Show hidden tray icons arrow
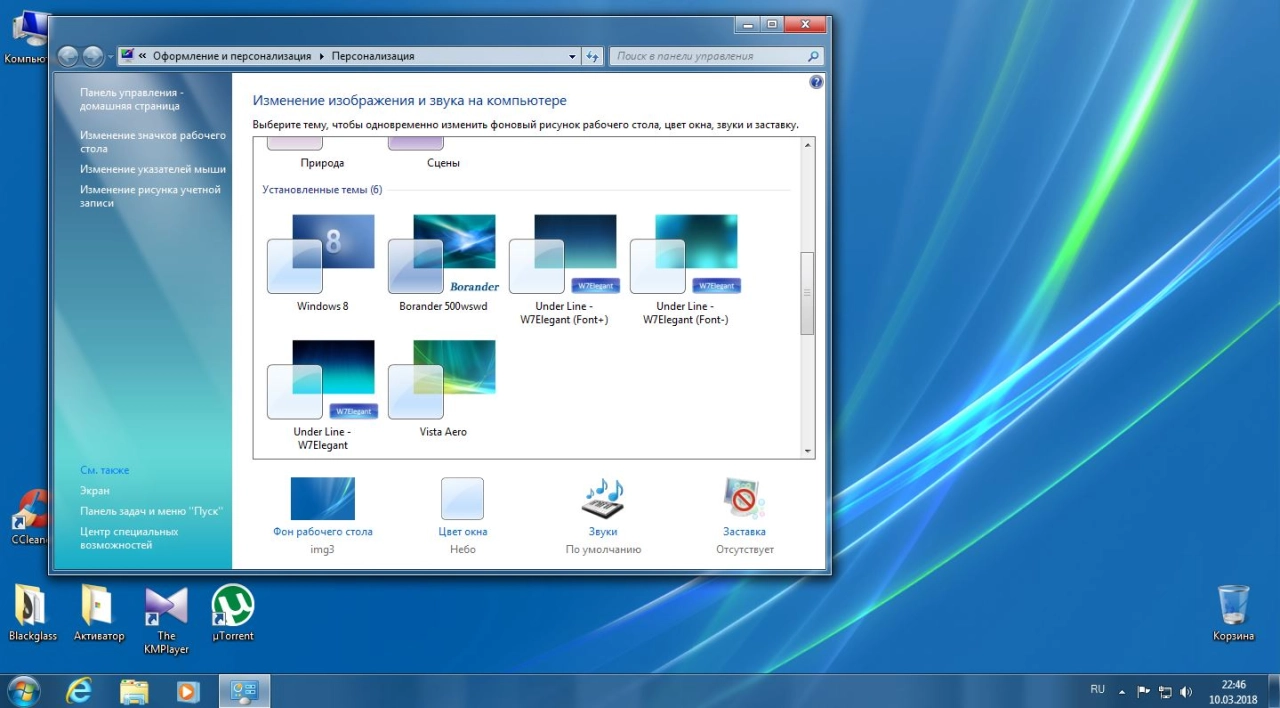The image size is (1280, 708). coord(1122,691)
